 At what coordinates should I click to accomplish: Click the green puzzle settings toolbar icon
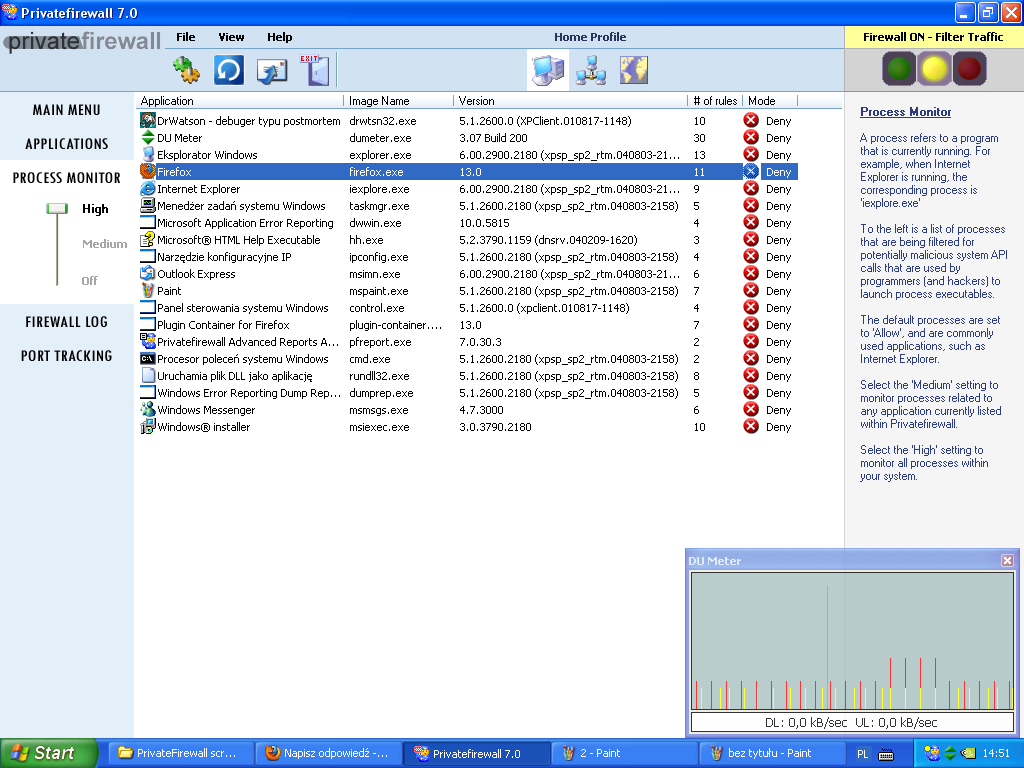(x=186, y=70)
